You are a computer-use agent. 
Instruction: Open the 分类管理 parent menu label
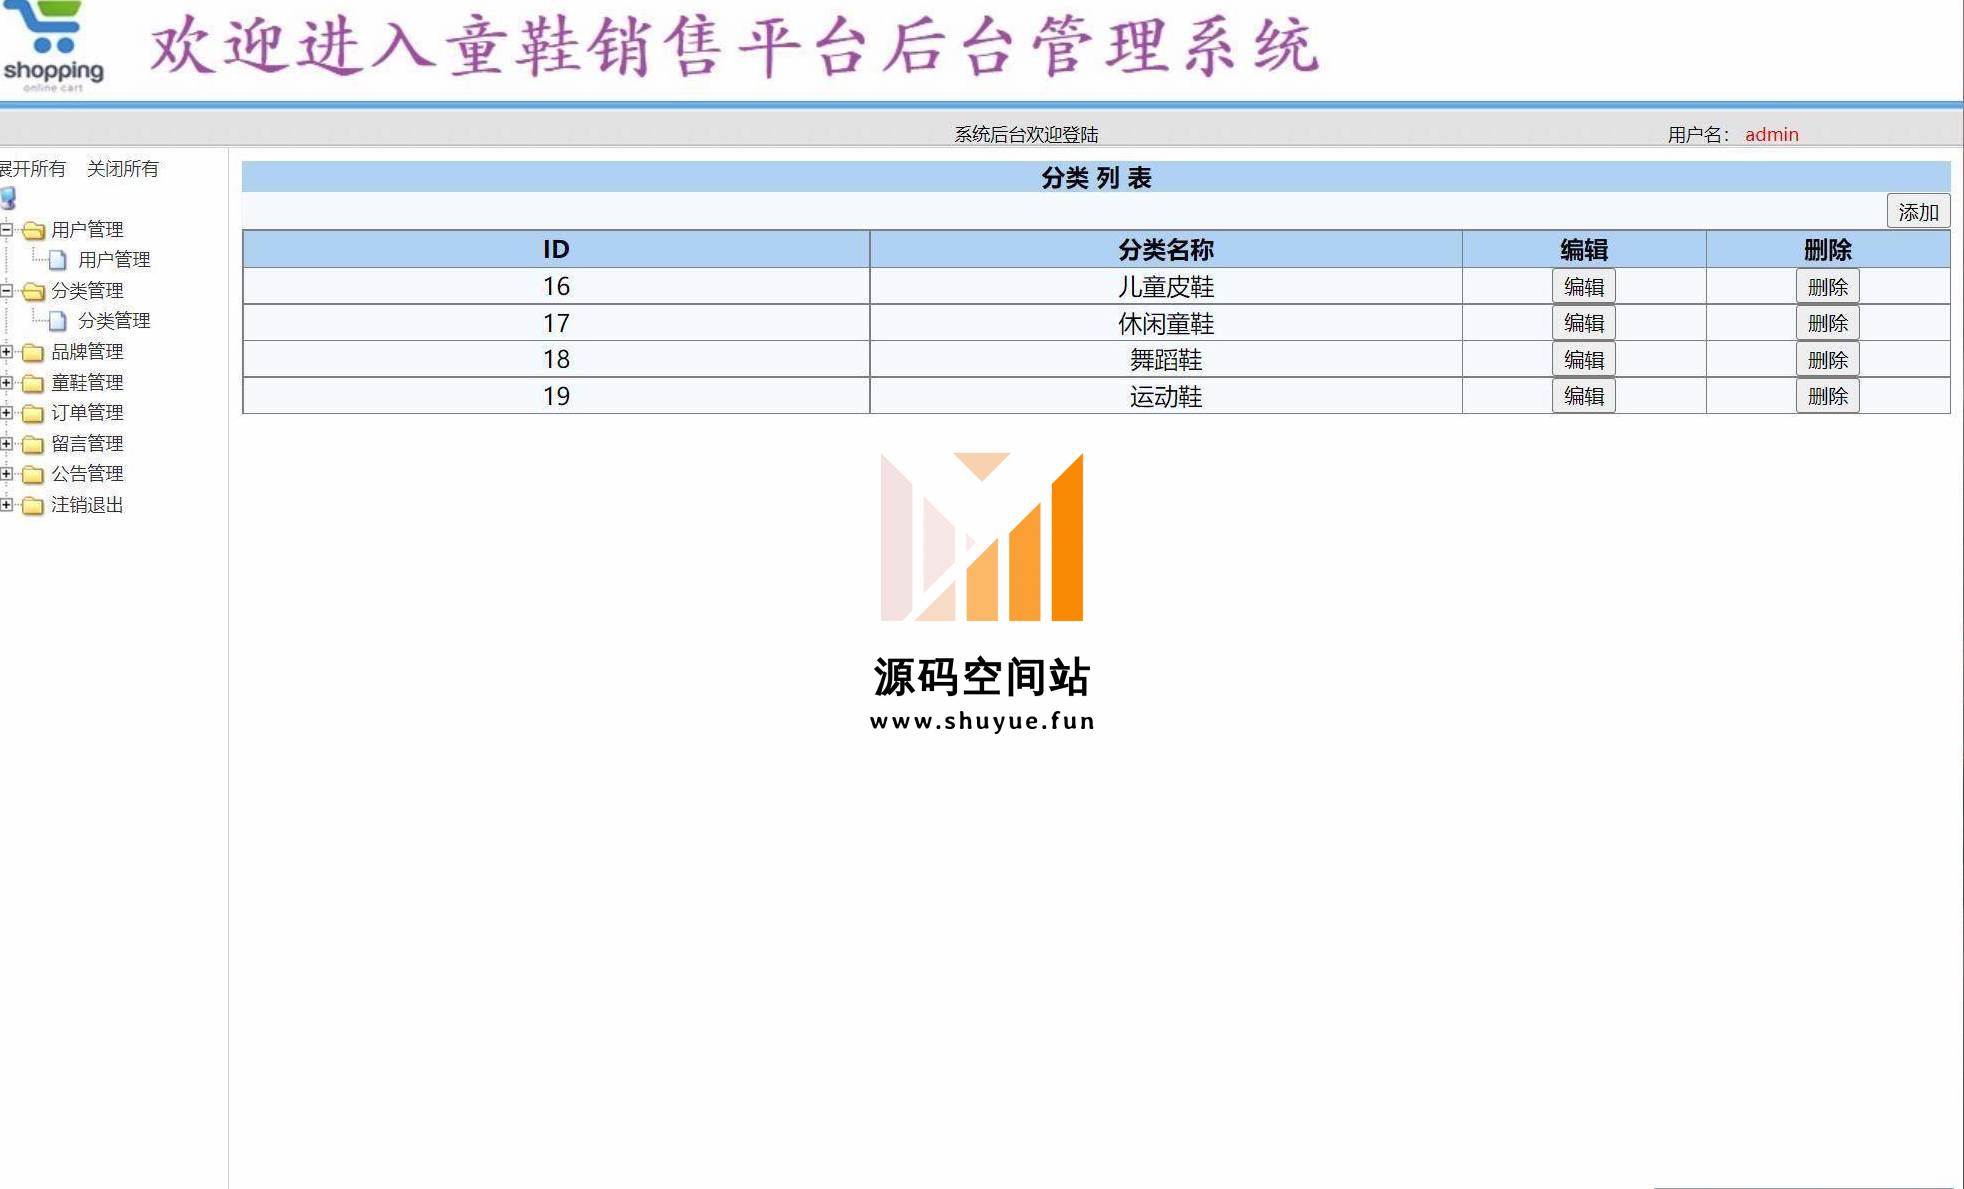87,291
